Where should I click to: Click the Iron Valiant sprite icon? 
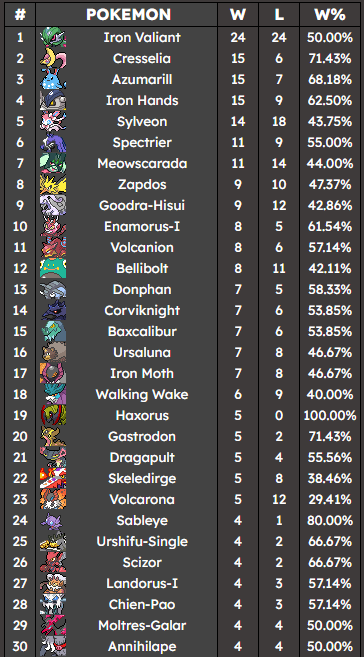pos(53,38)
